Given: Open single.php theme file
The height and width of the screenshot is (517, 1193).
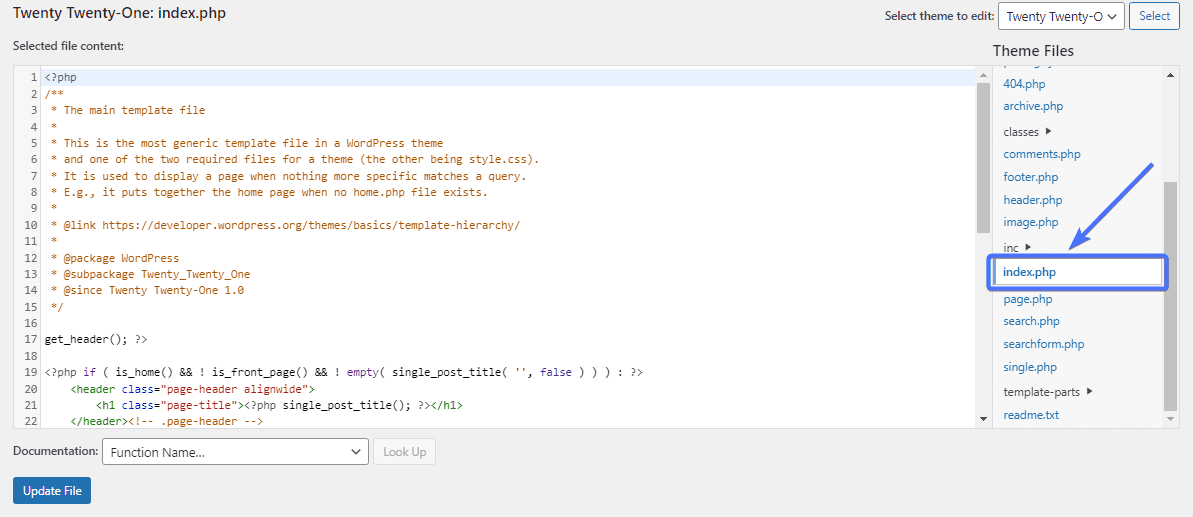Looking at the screenshot, I should coord(1030,367).
